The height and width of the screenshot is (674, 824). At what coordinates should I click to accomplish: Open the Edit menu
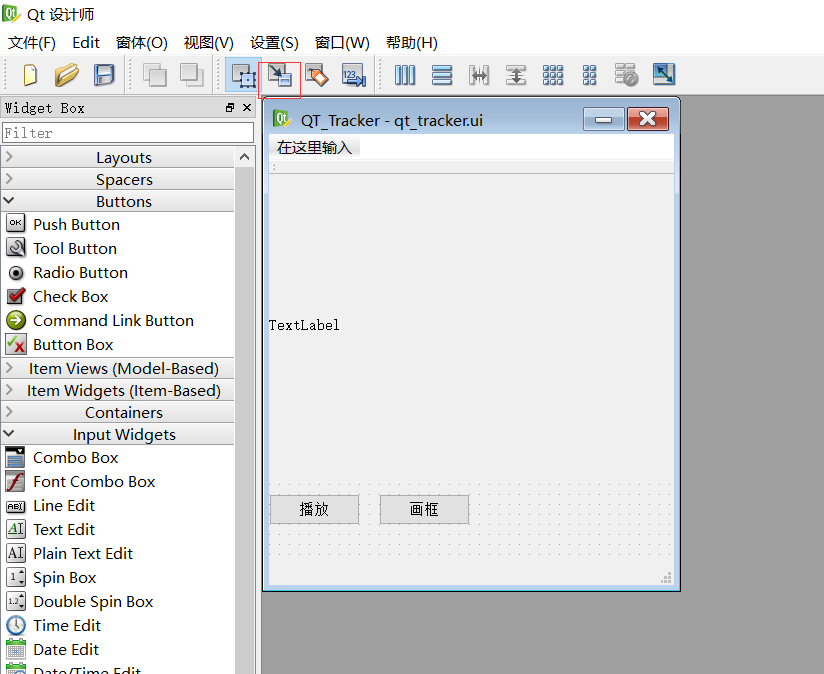86,43
